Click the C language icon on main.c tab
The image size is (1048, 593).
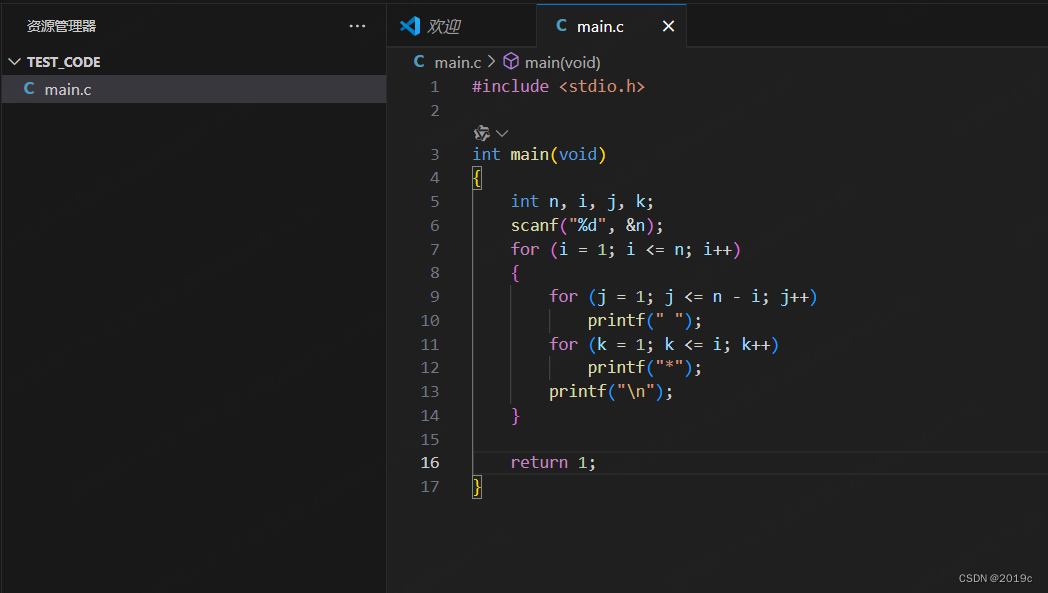tap(561, 27)
